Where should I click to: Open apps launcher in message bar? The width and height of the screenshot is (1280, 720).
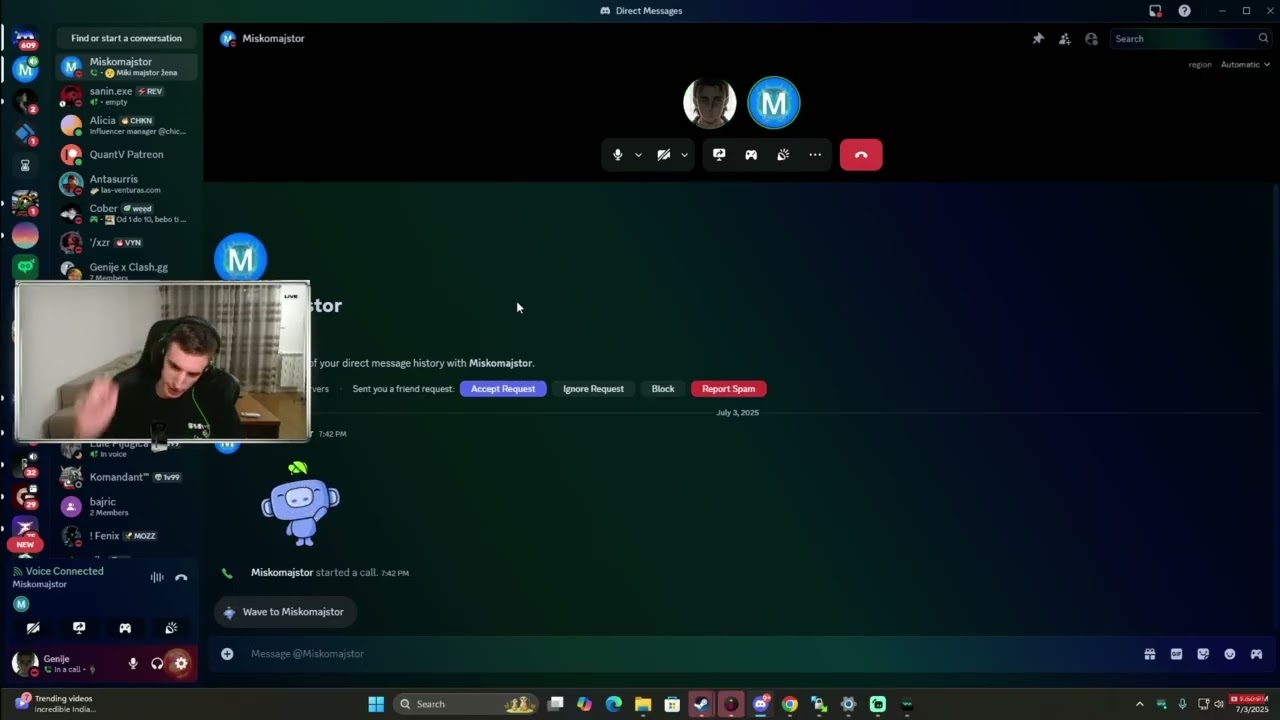click(1256, 654)
